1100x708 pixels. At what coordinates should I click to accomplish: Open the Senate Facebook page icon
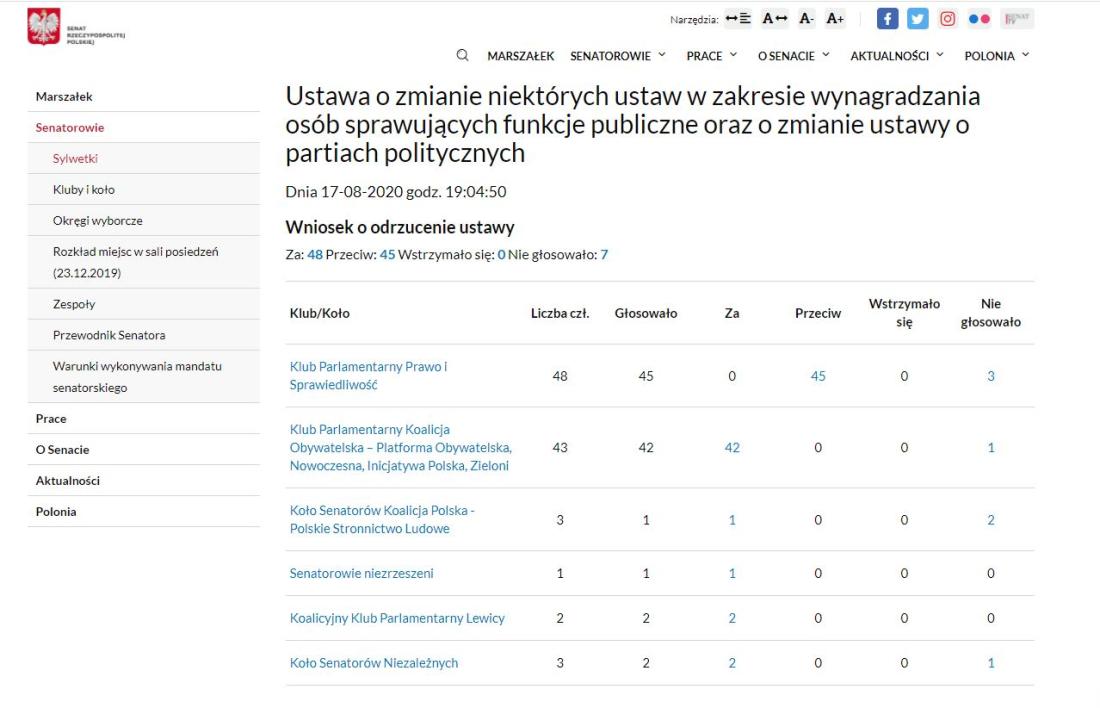tap(887, 19)
